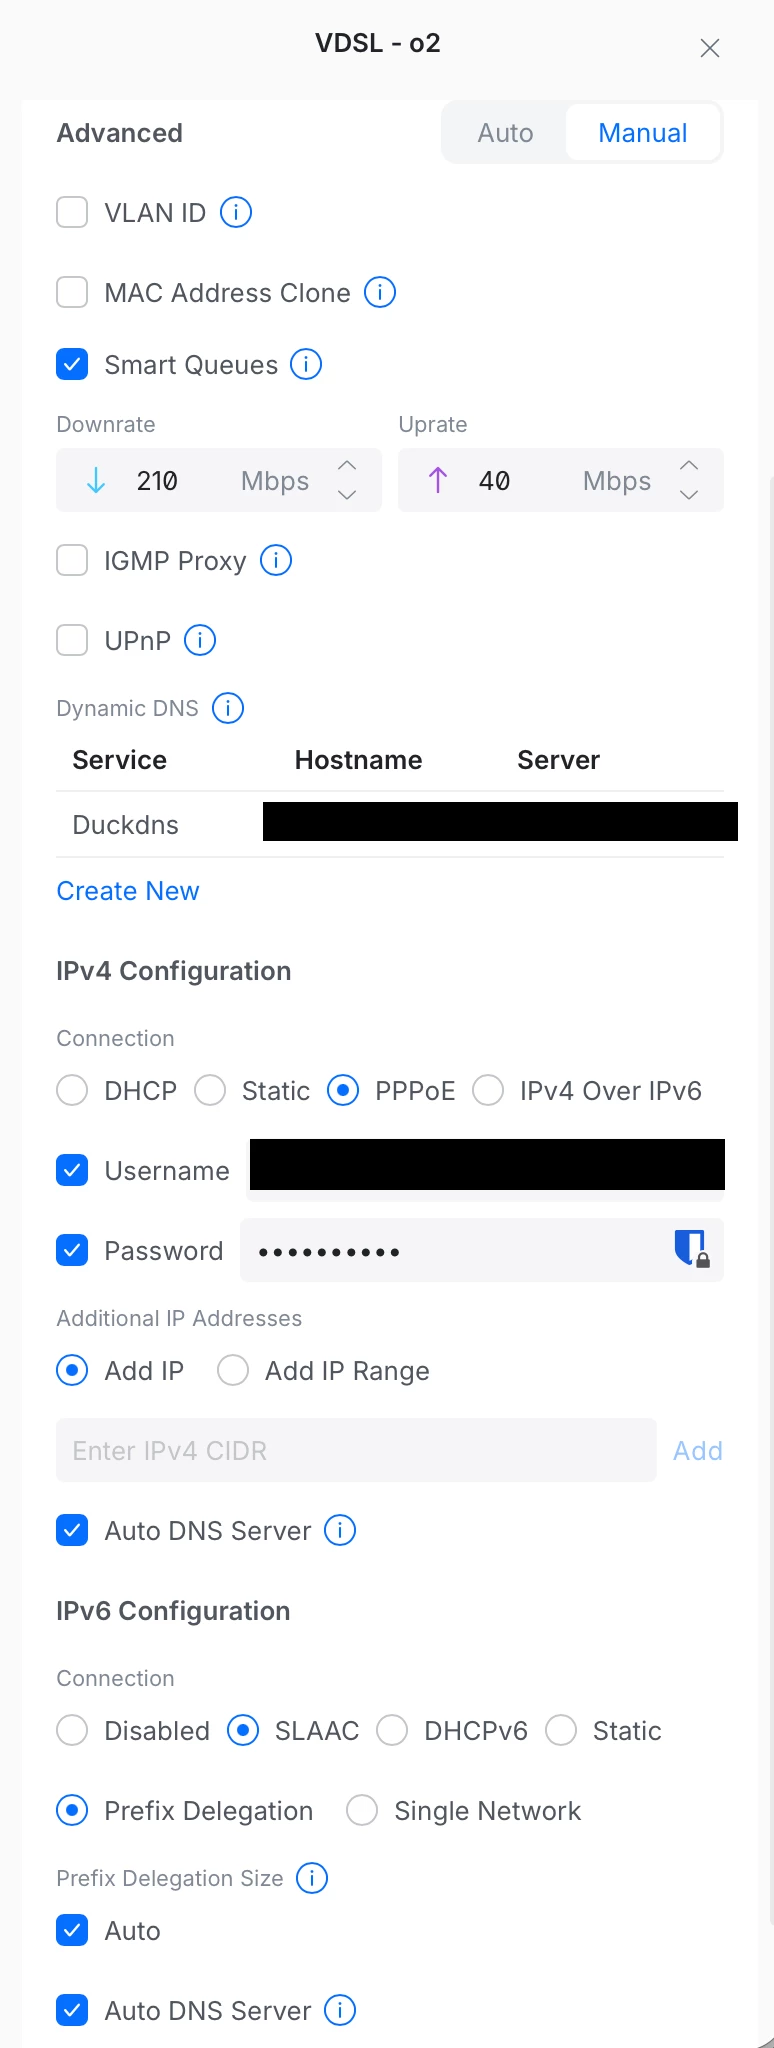
Task: Show the UPnP info tooltip
Action: 200,640
